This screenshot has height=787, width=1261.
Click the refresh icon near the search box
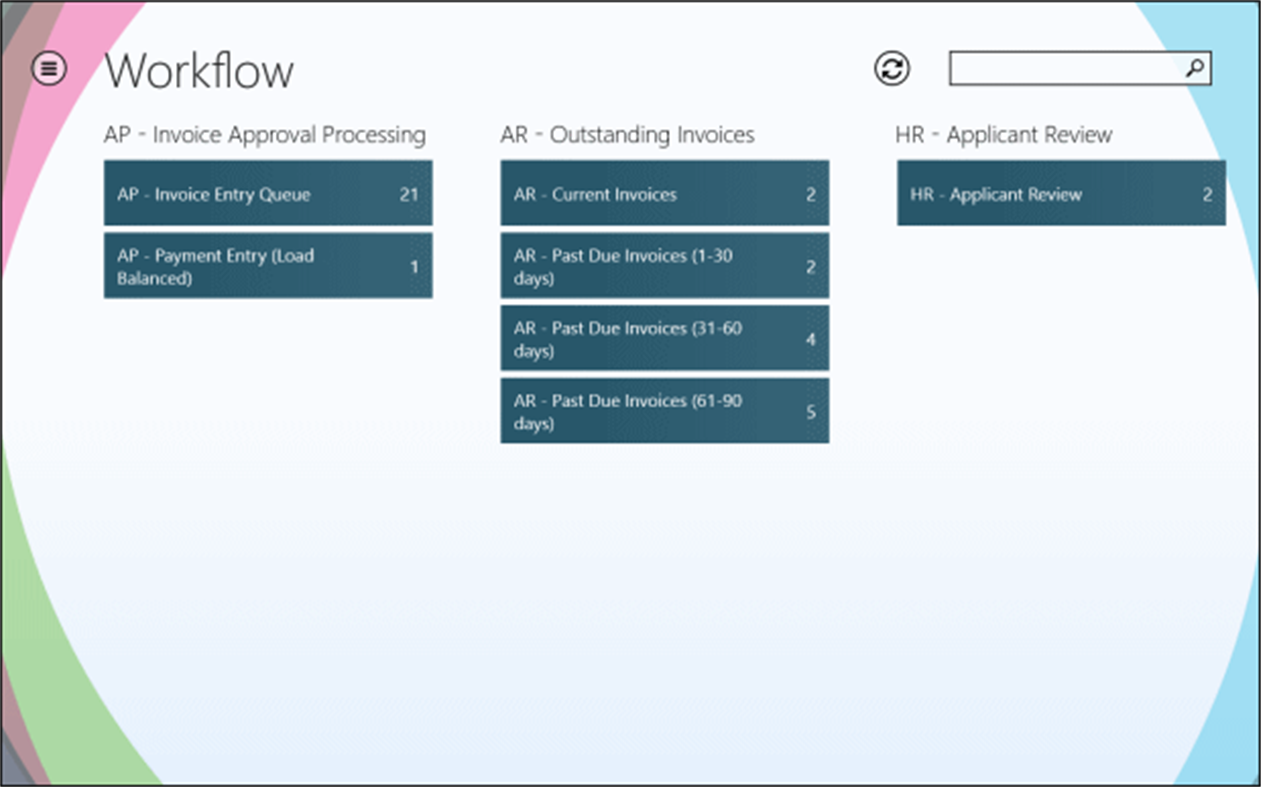pyautogui.click(x=891, y=69)
